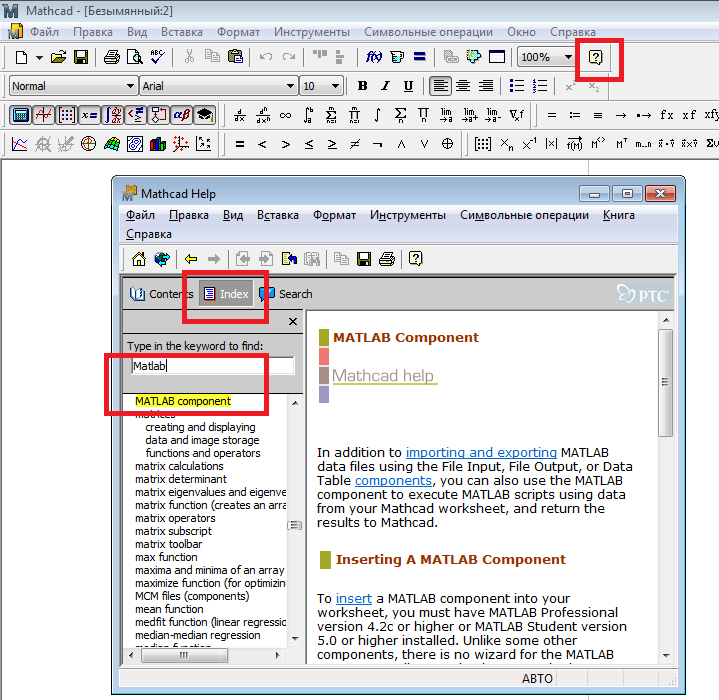Insert the infinity symbol
The height and width of the screenshot is (700, 719).
coord(285,115)
